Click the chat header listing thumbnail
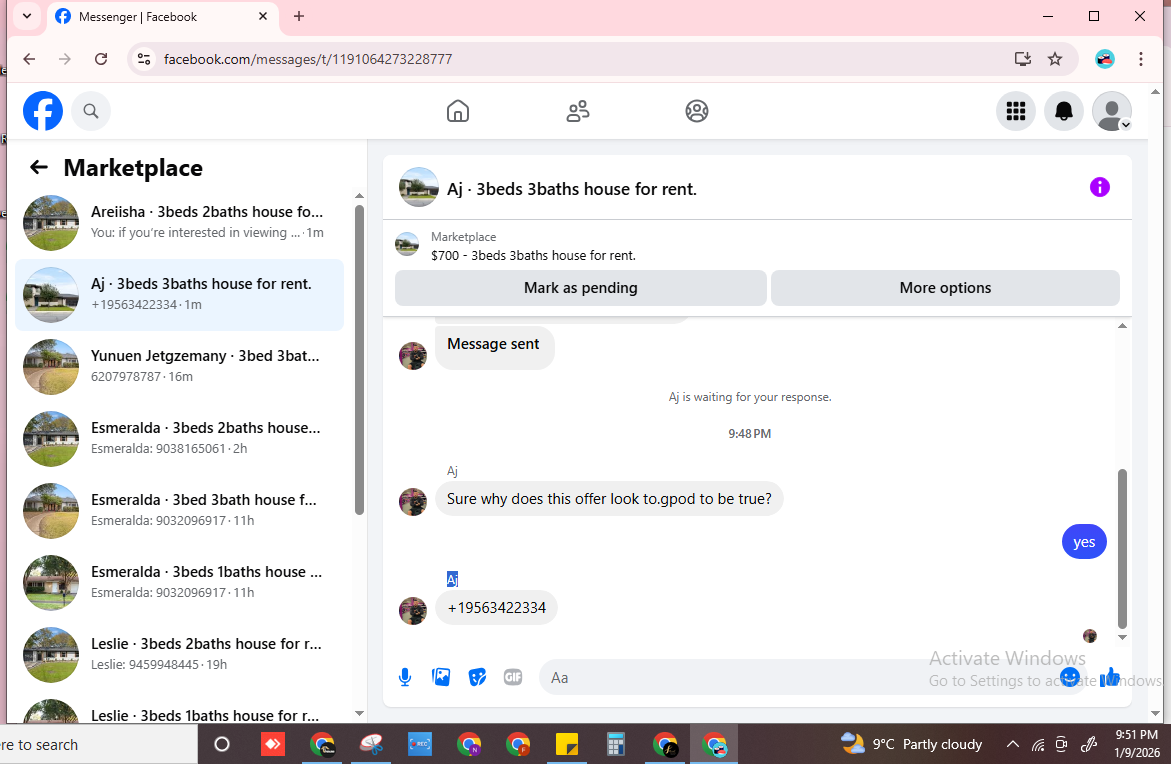Screen dimensions: 1171x764 (x=418, y=187)
